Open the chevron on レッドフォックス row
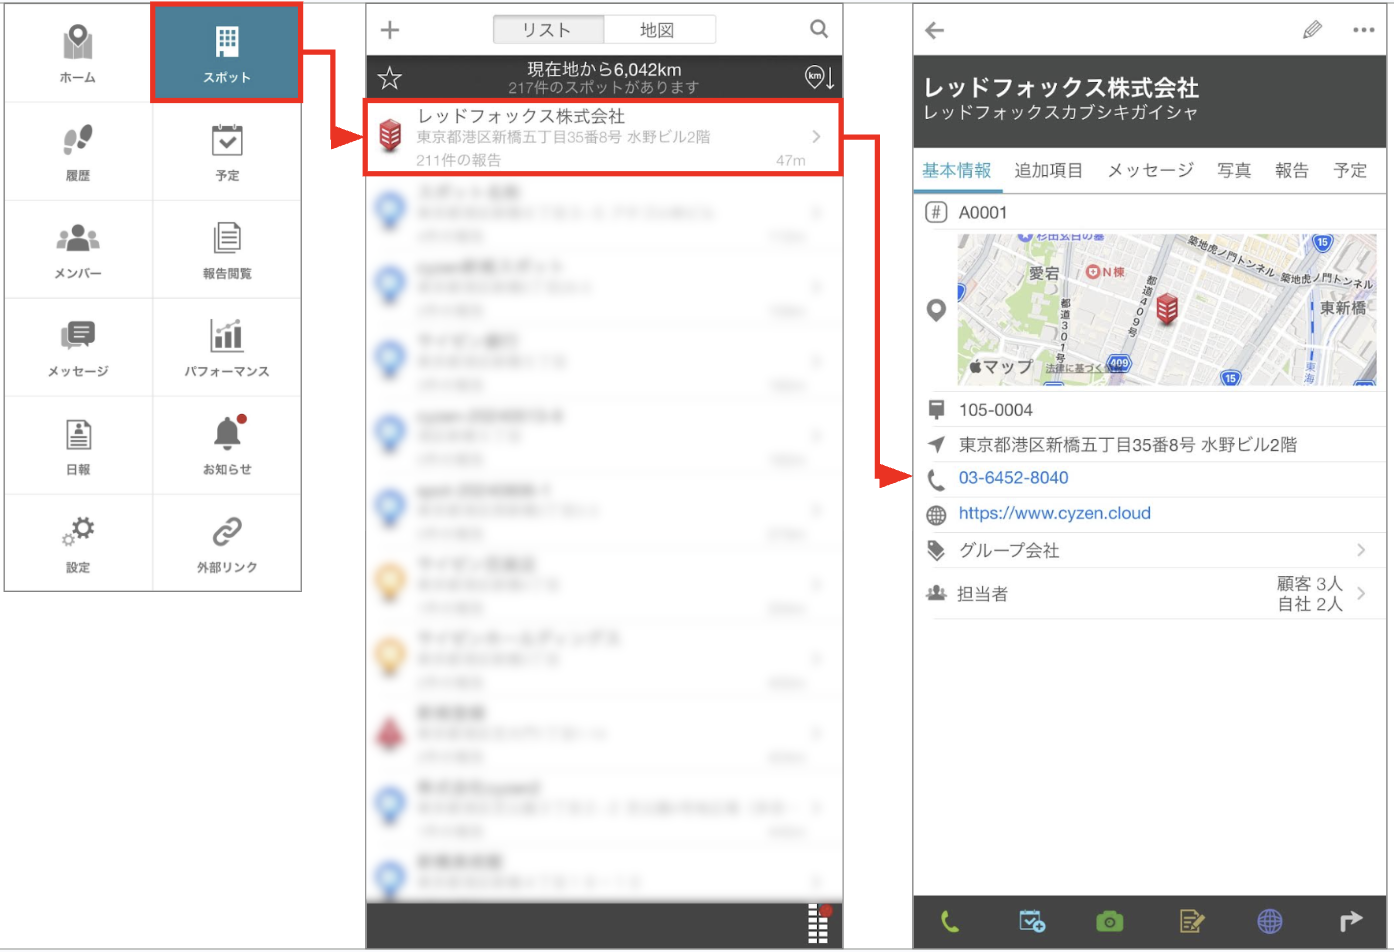Viewport: 1394px width, 952px height. [x=816, y=137]
